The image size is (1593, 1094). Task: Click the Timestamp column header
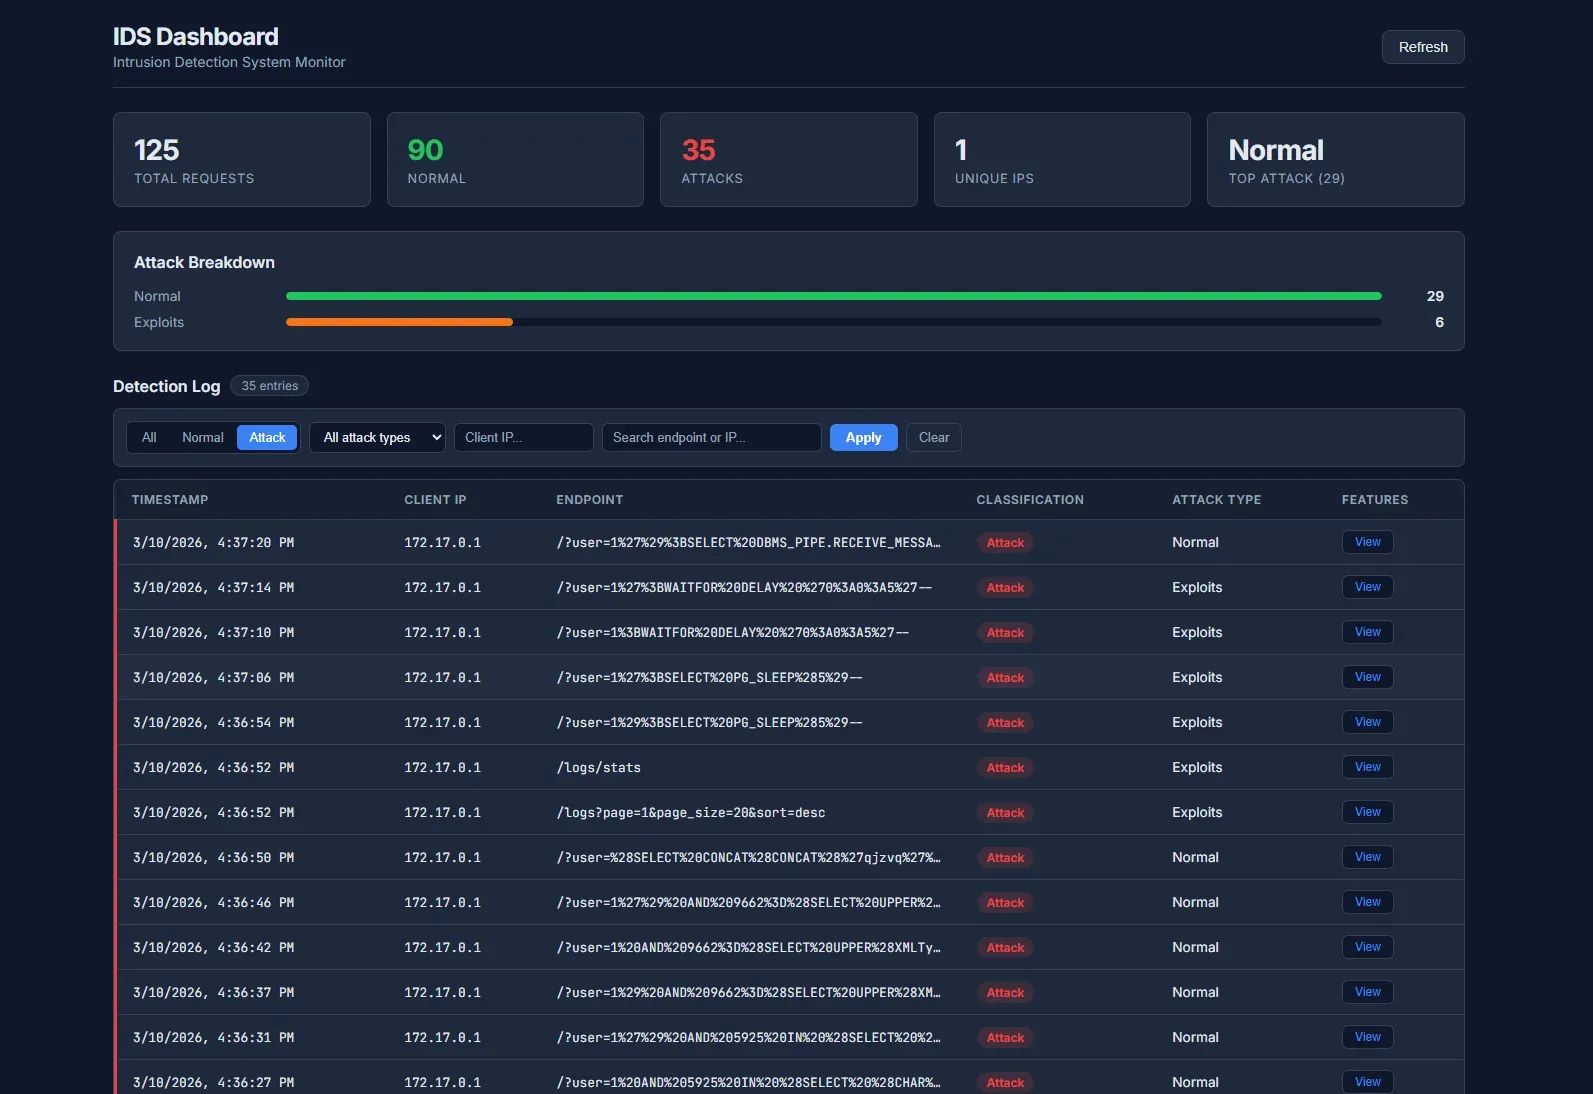tap(170, 500)
